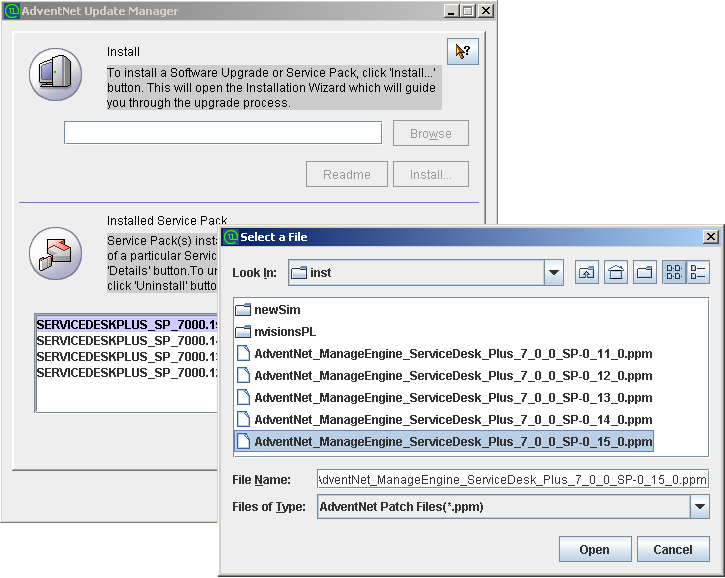Select AdventNet_ManageEngine_ServiceDesk_Plus_7_0_0_SP-0_13_0.ppm
725x578 pixels.
coord(453,397)
